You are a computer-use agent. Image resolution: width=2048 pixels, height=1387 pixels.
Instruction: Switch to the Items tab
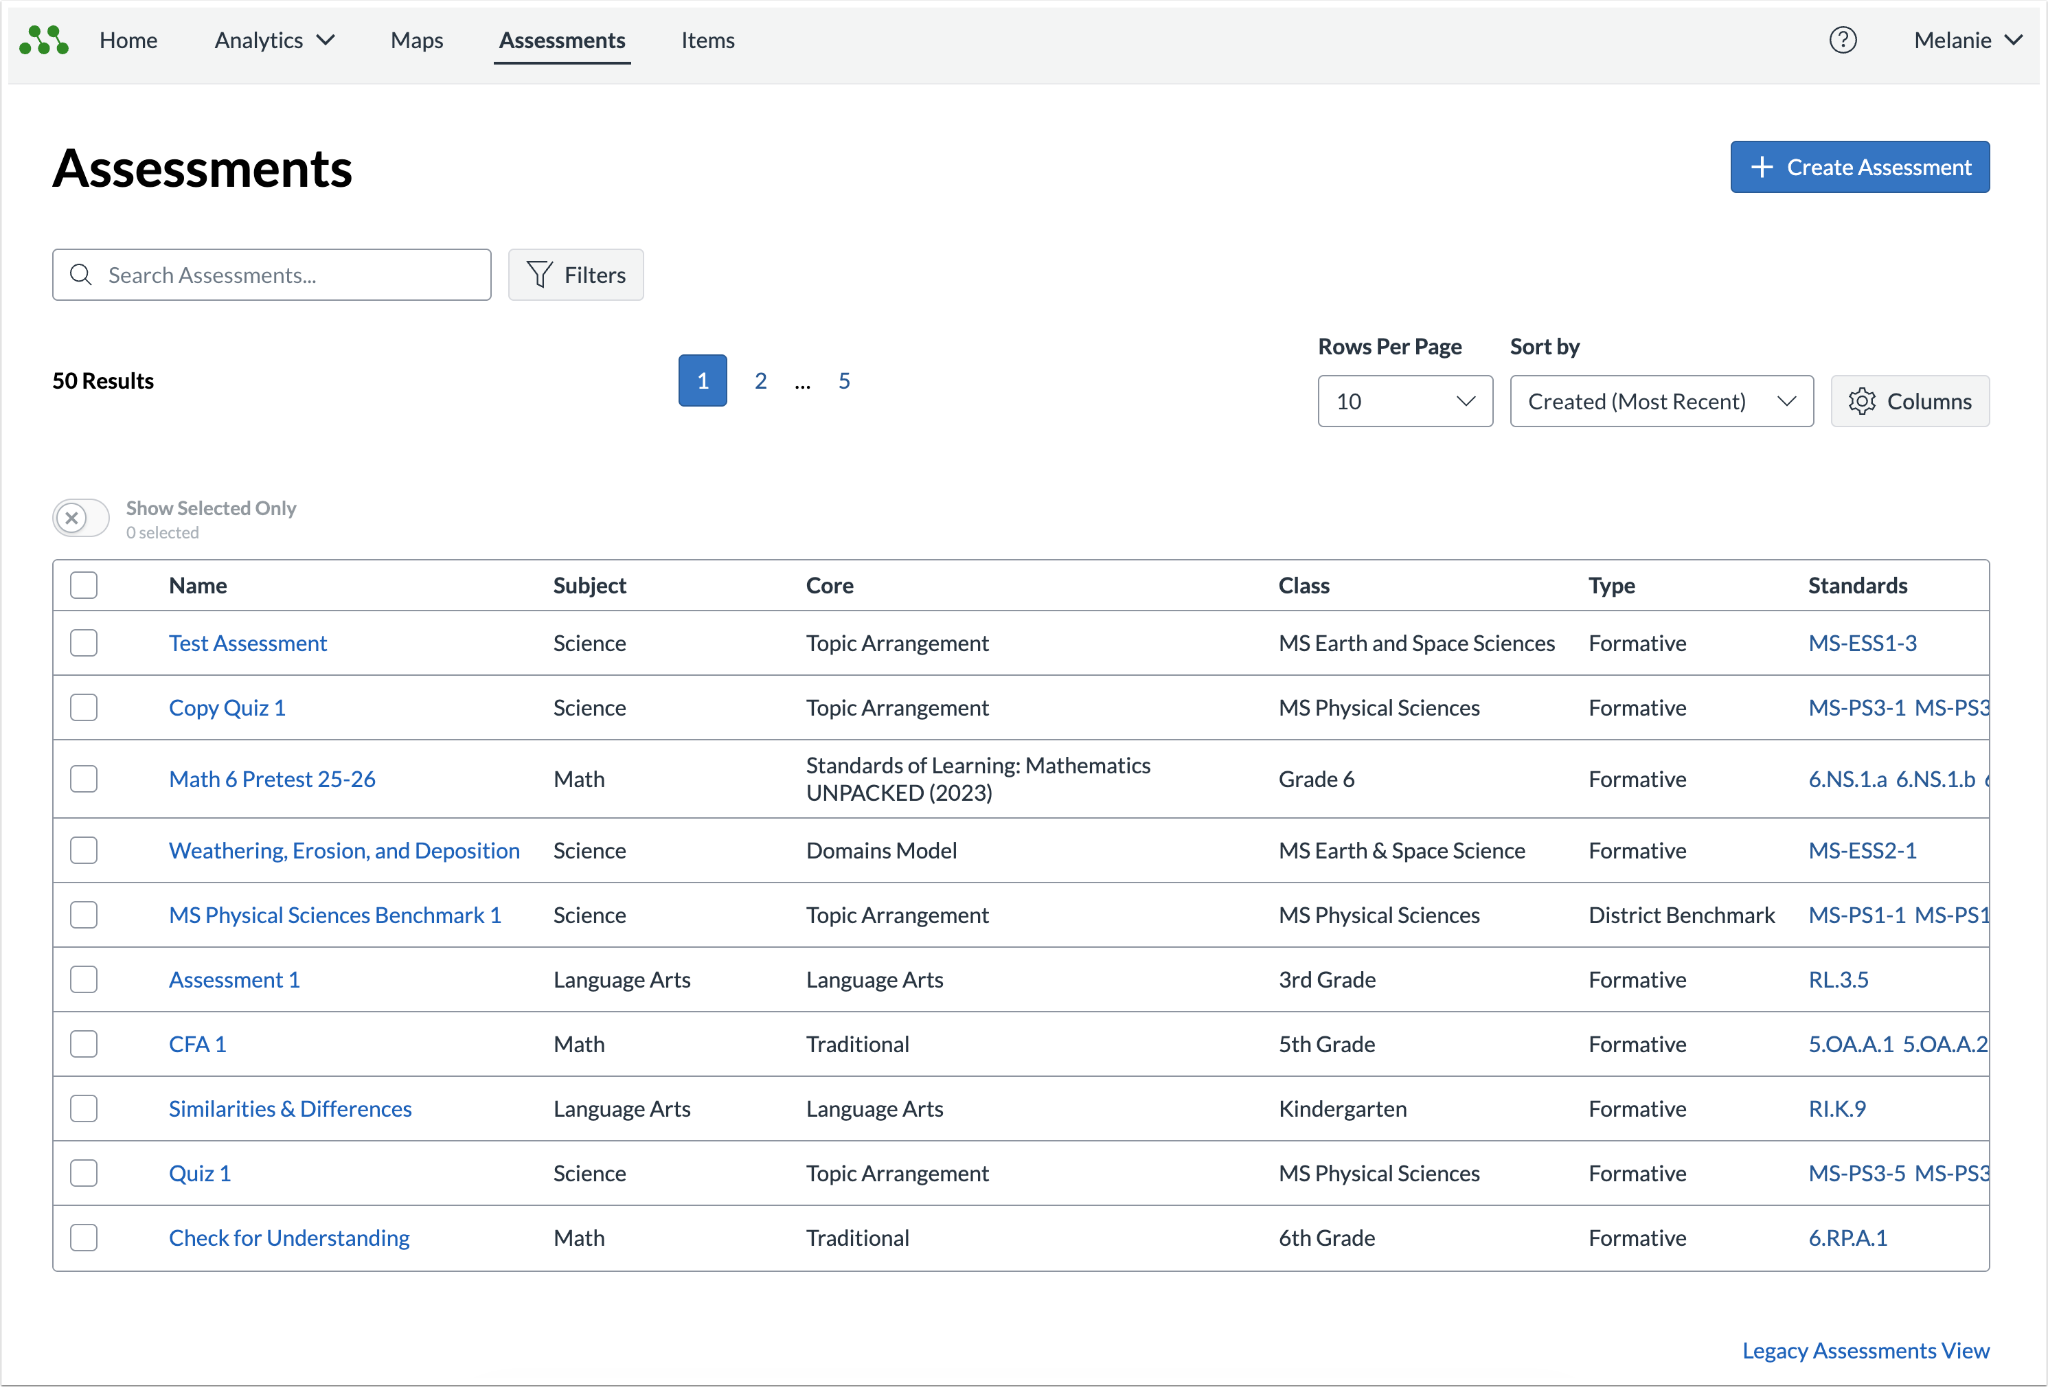click(708, 40)
